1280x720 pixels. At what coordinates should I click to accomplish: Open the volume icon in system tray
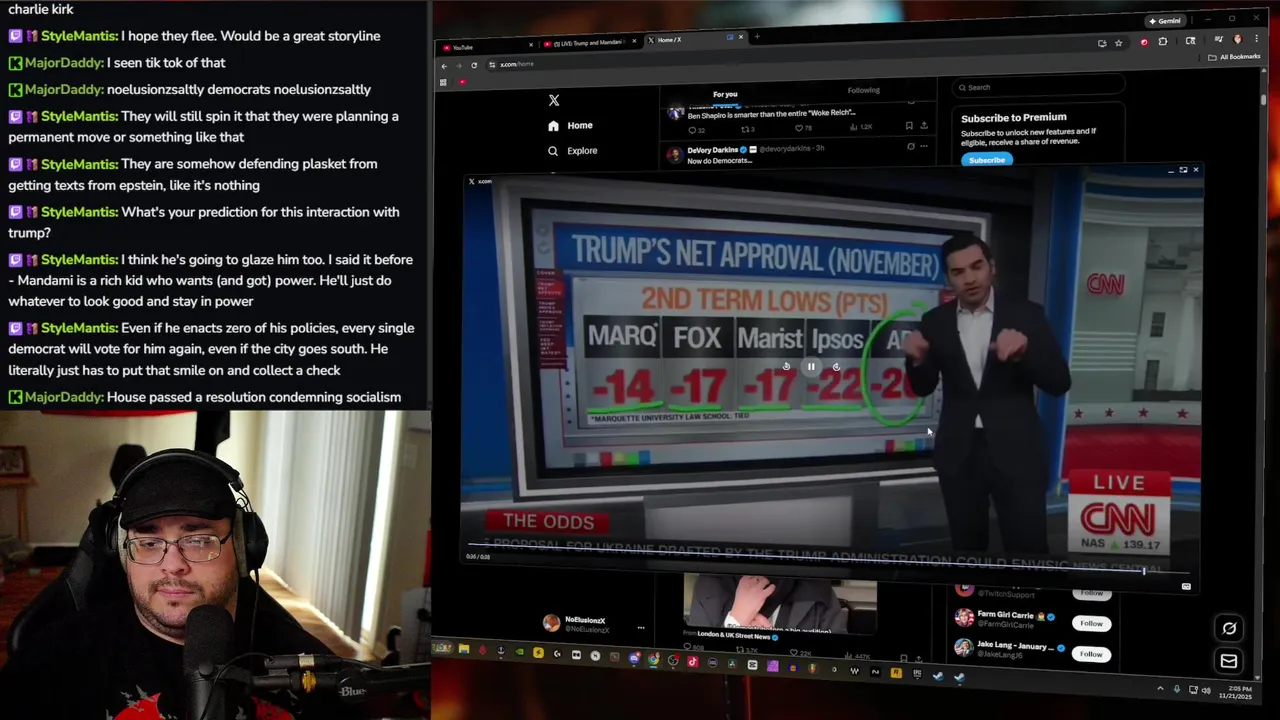[x=1206, y=690]
